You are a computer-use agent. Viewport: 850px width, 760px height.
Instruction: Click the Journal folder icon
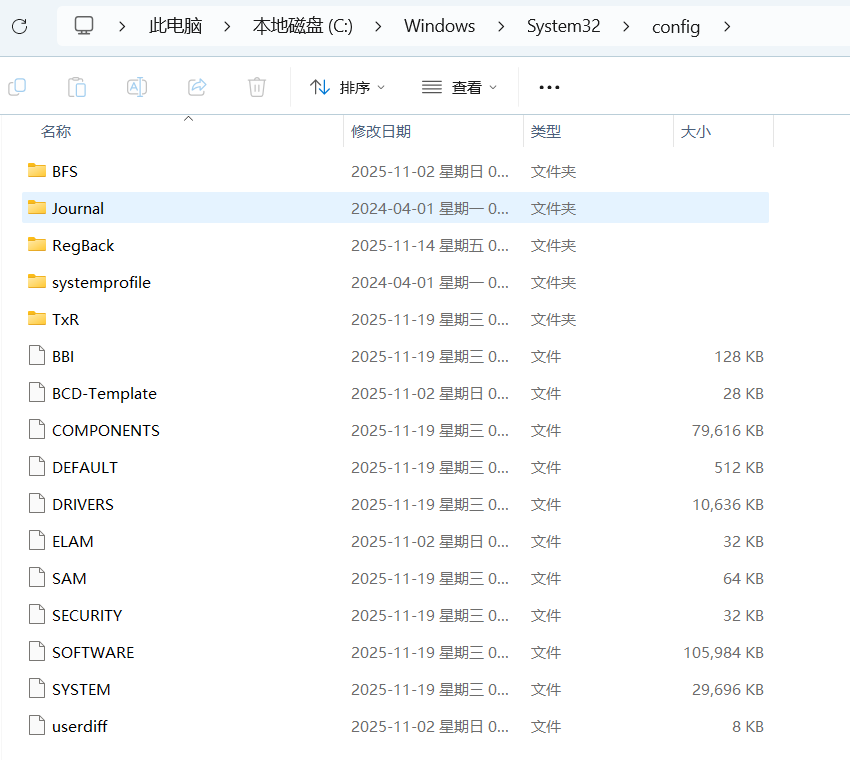[37, 208]
